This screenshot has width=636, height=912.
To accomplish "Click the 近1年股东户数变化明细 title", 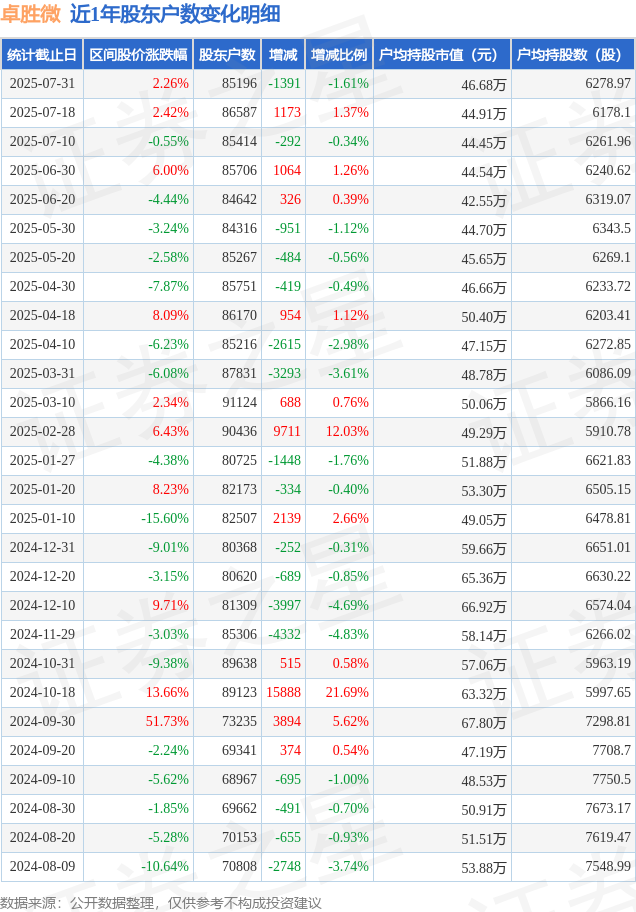I will tap(175, 14).
